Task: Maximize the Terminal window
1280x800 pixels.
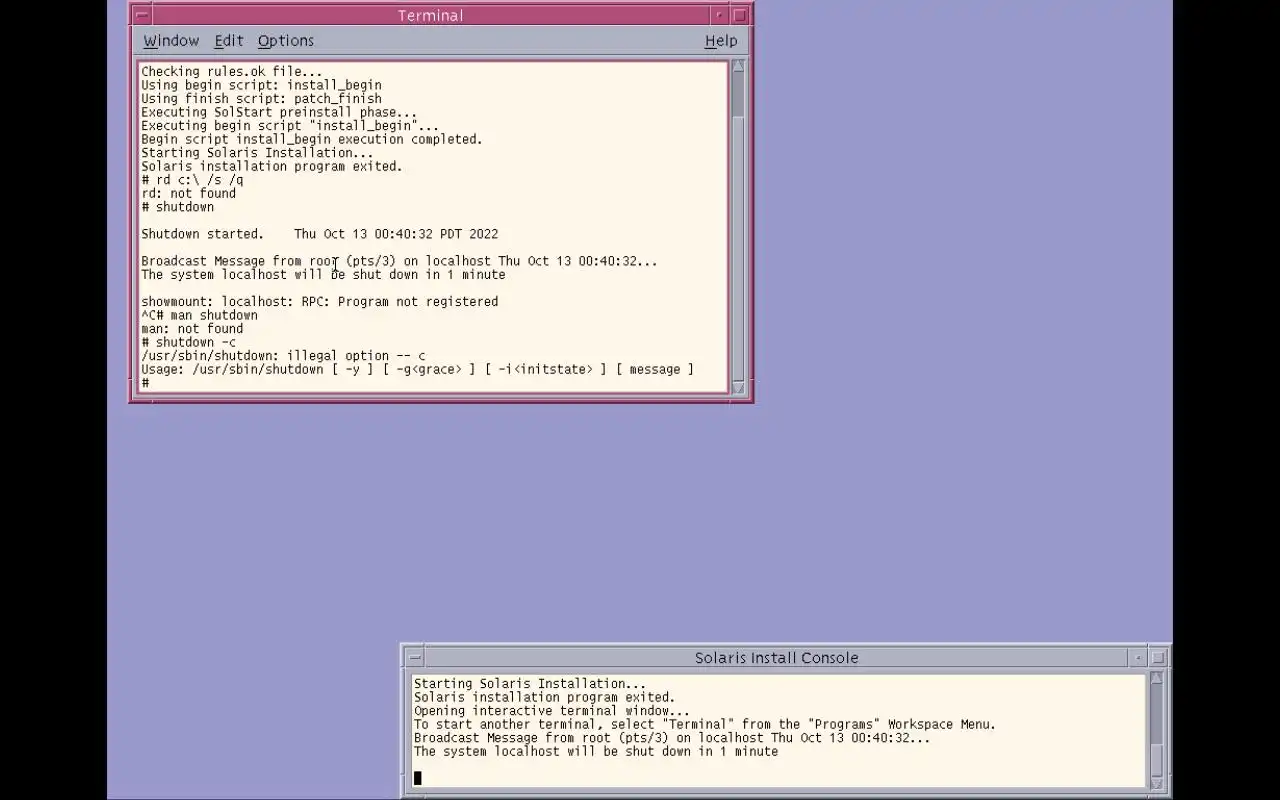Action: (x=739, y=15)
